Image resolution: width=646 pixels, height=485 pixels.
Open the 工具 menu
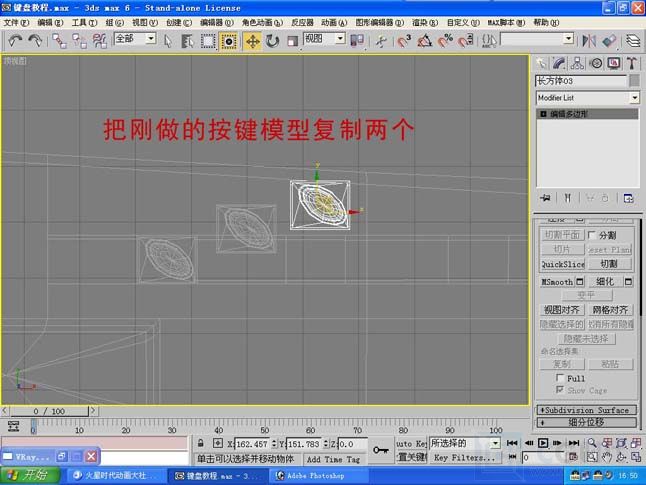tap(84, 23)
